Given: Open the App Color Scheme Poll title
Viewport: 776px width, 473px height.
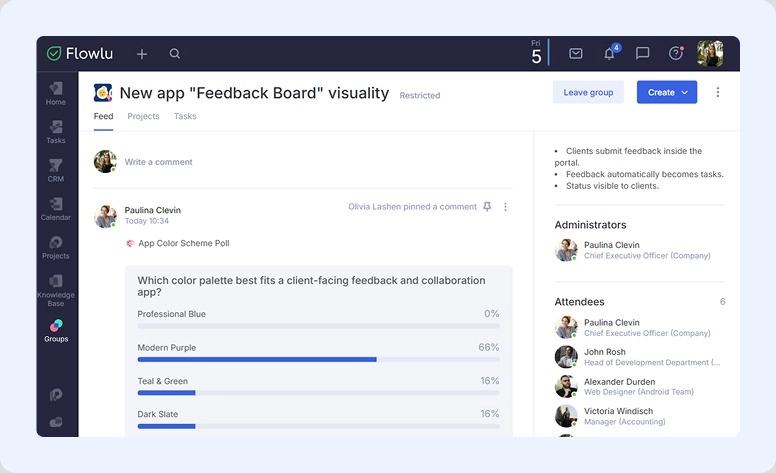Looking at the screenshot, I should (184, 243).
